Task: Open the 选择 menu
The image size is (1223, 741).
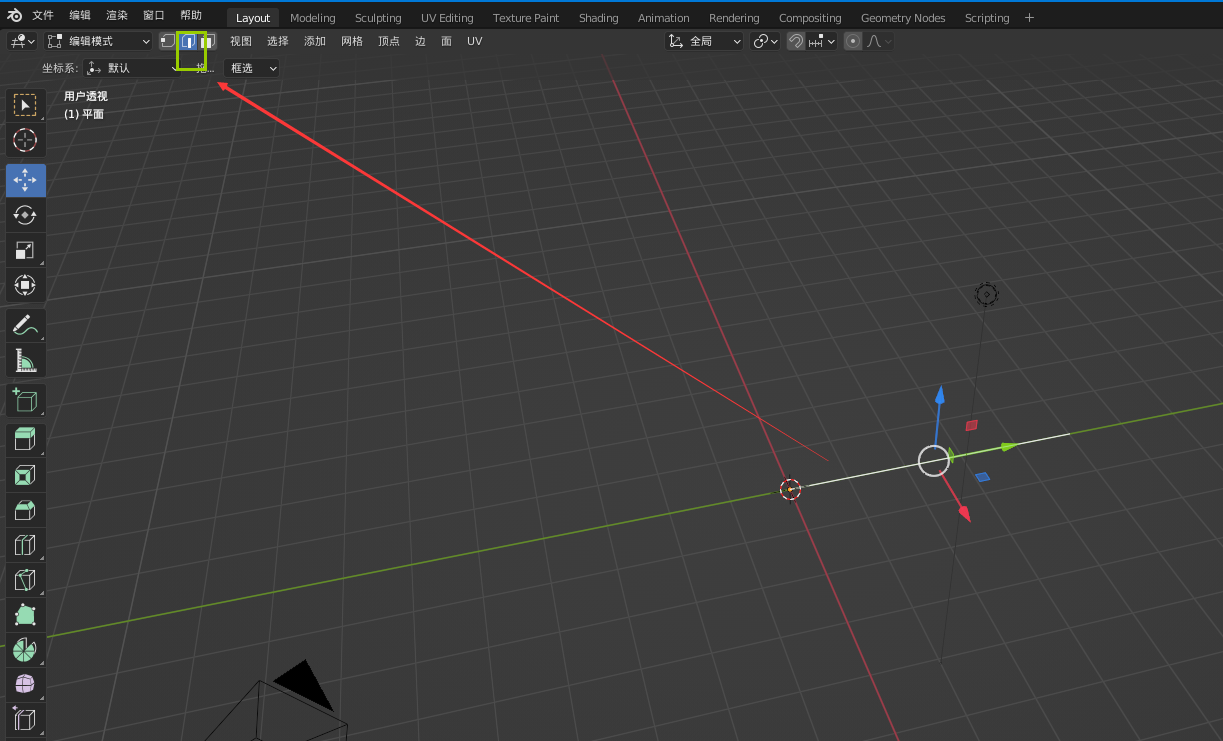Action: click(278, 41)
